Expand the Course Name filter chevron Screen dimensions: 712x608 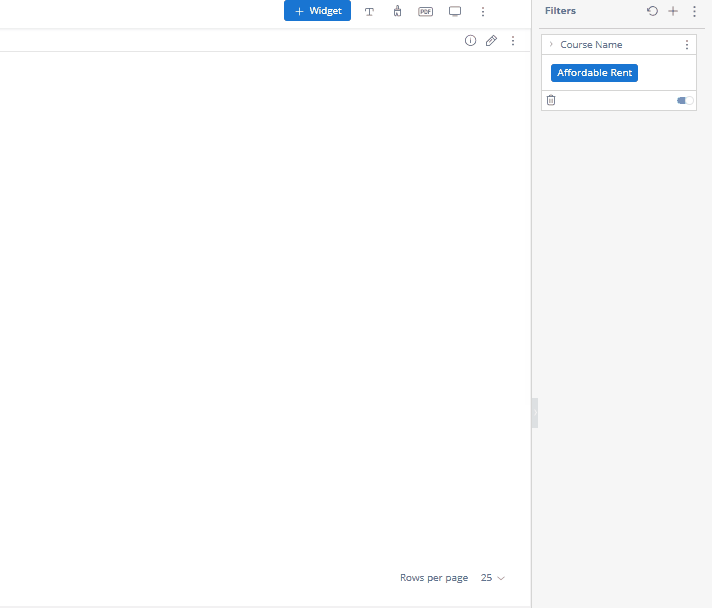[551, 45]
